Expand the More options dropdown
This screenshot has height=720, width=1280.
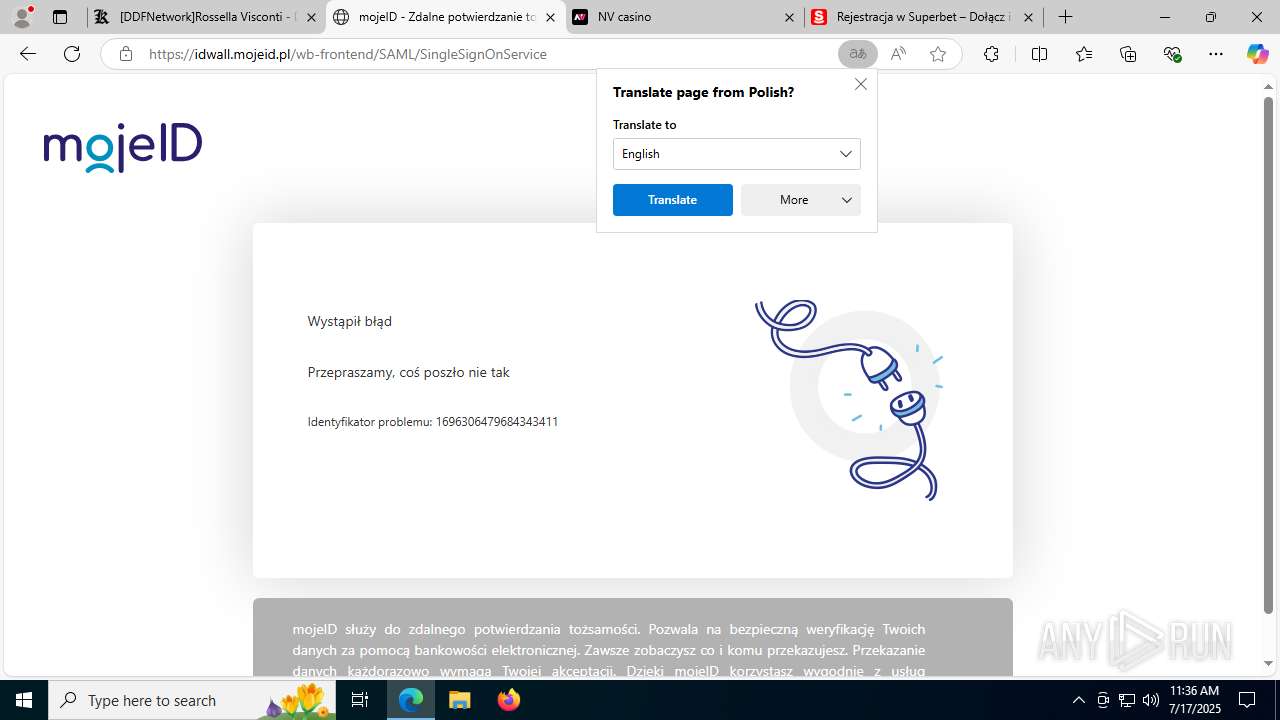click(801, 200)
